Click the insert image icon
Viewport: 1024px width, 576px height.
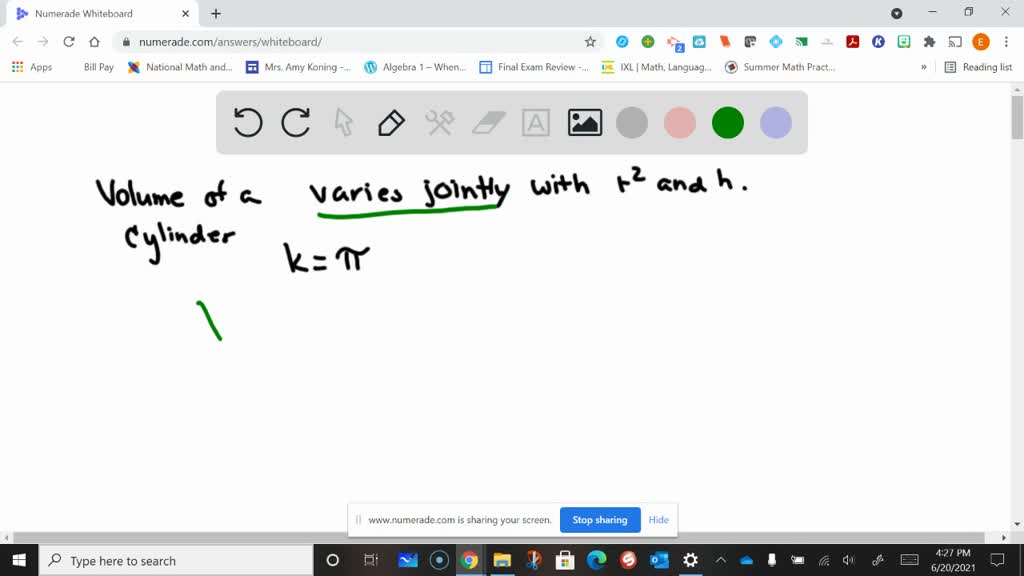click(584, 122)
